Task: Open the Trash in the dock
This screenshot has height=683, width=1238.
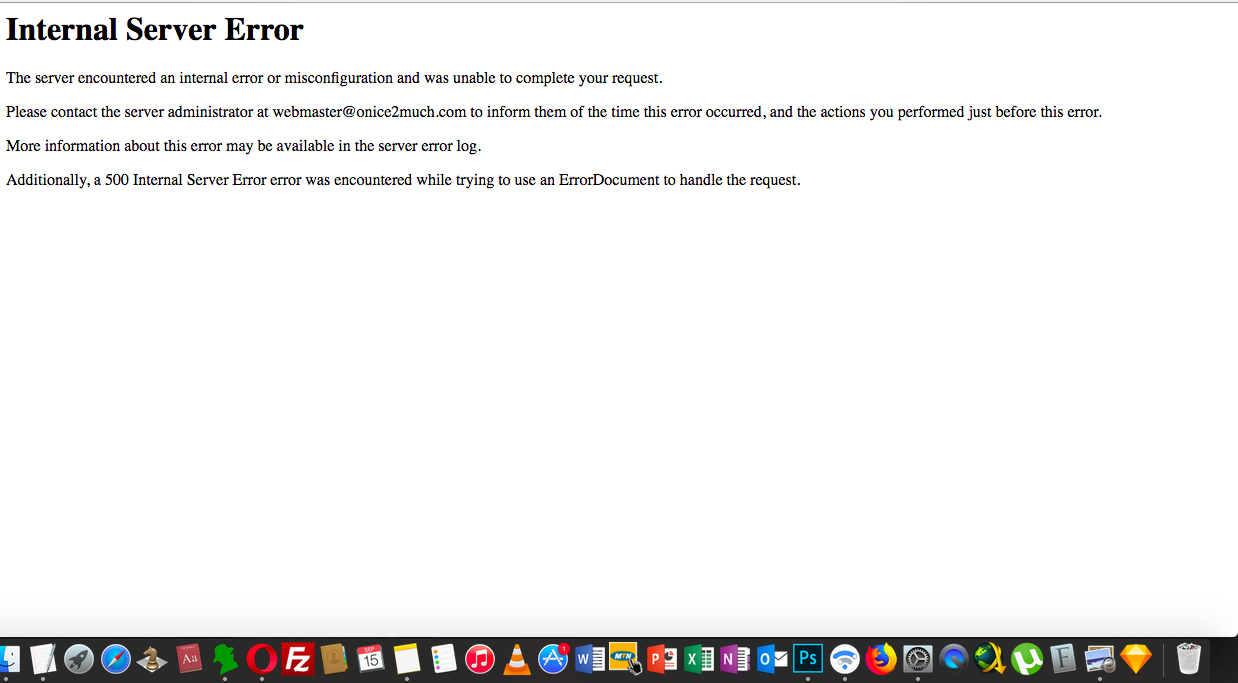Action: 1188,659
